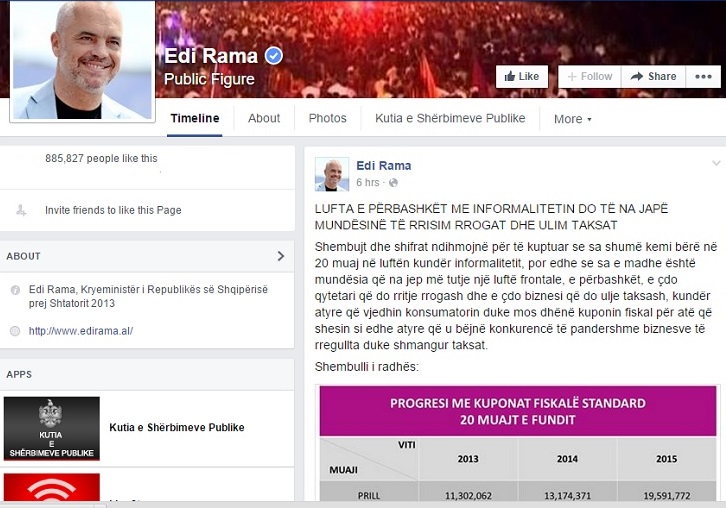Viewport: 726px width, 508px height.
Task: Open the Photos tab
Action: (327, 119)
